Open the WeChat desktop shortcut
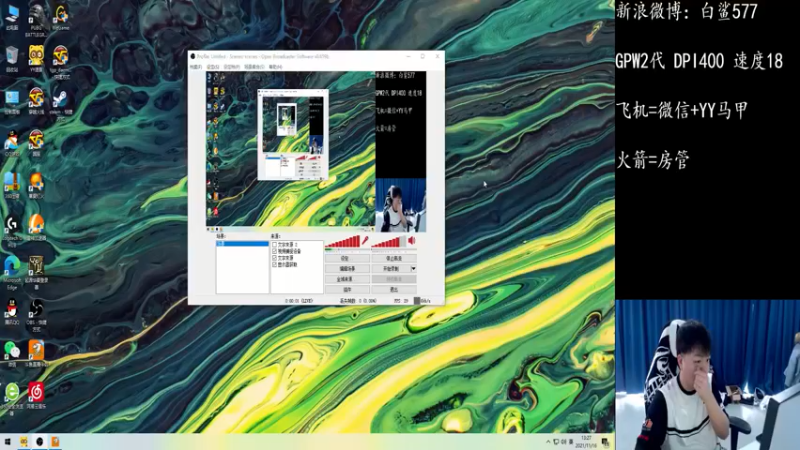Screen dimensions: 800x450 coord(12,354)
